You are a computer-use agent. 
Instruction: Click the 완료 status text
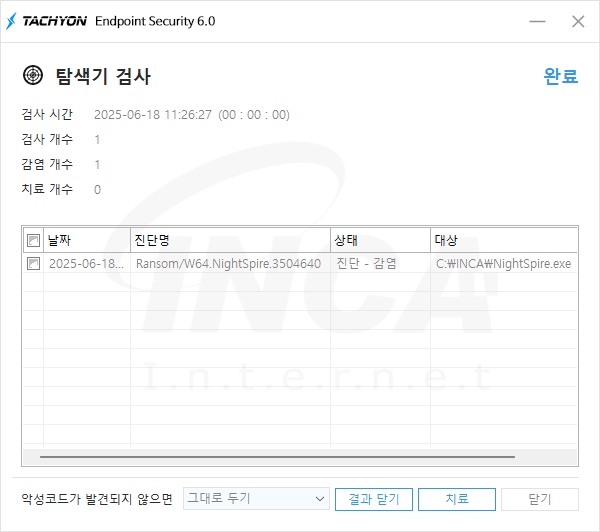click(561, 76)
